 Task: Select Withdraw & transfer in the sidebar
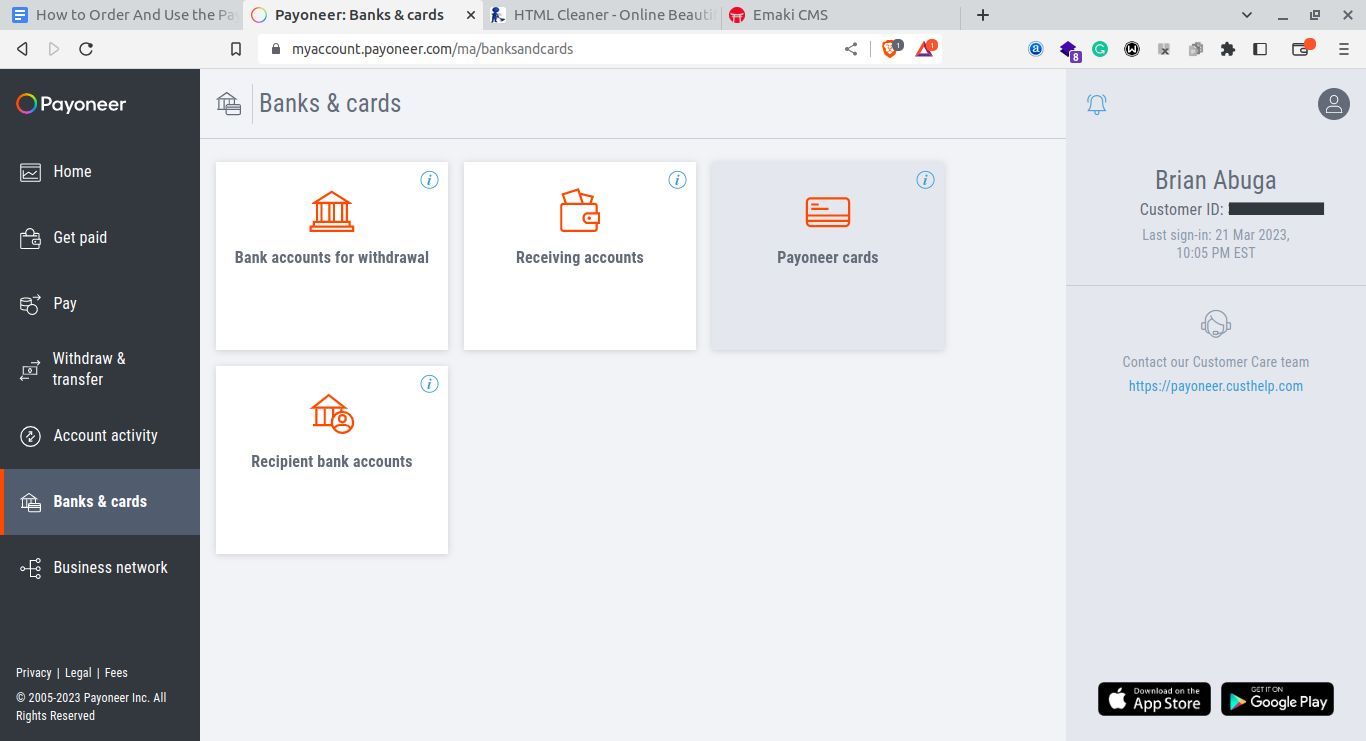tap(88, 368)
